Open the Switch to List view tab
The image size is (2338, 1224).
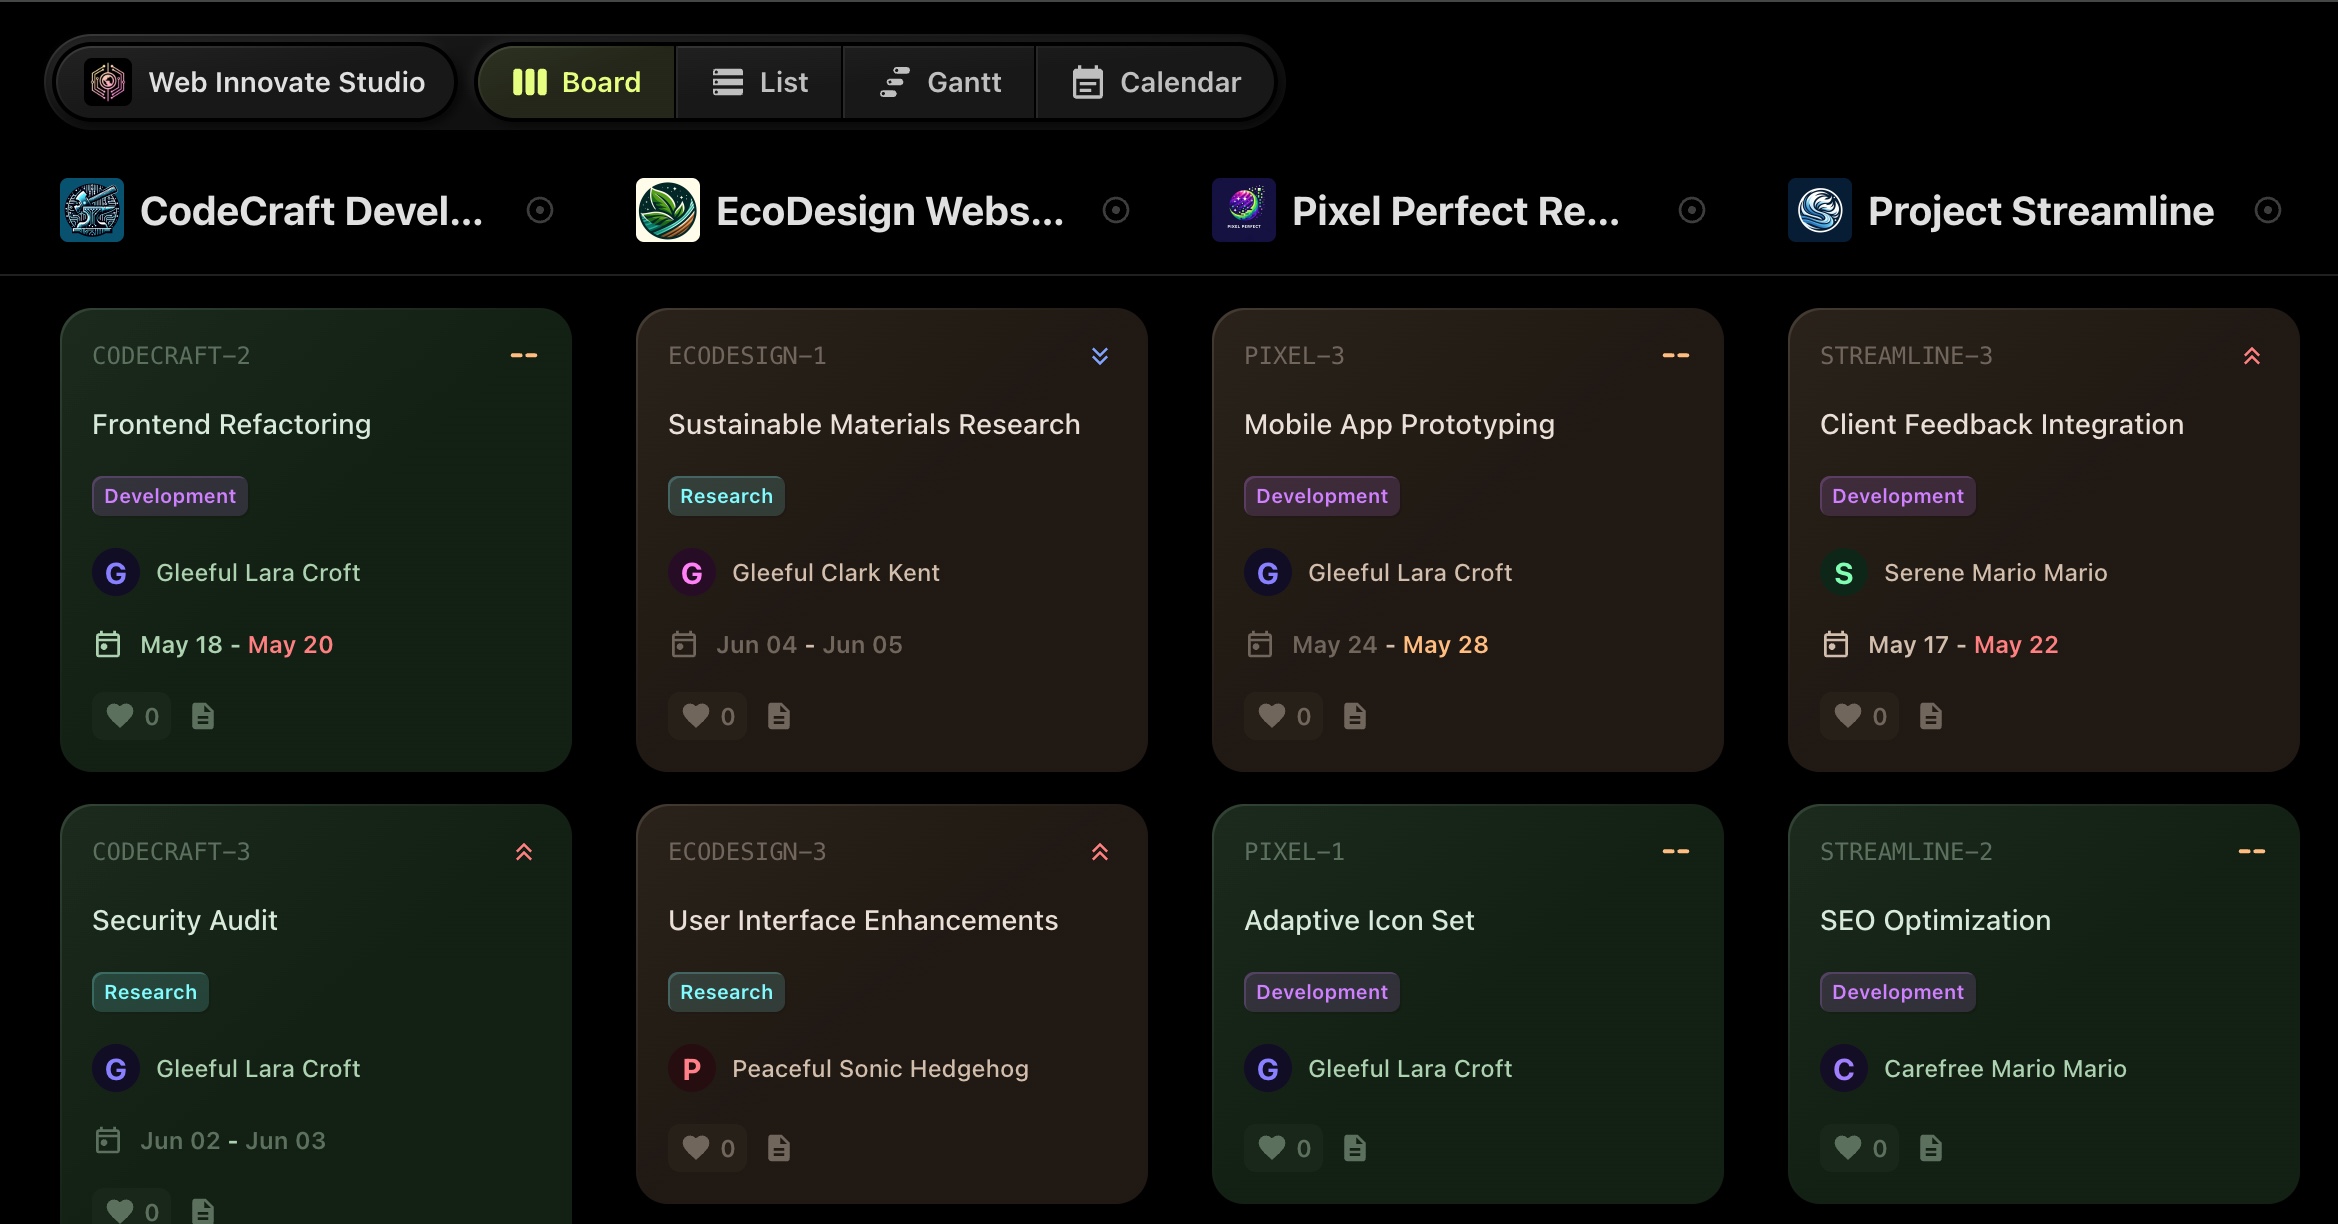click(760, 82)
